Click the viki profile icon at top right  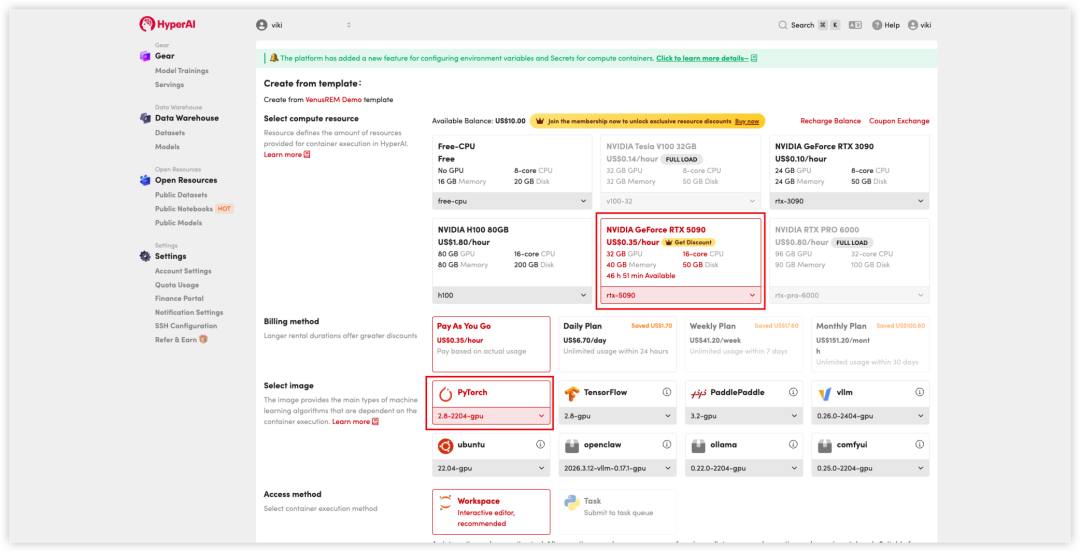pyautogui.click(x=913, y=25)
